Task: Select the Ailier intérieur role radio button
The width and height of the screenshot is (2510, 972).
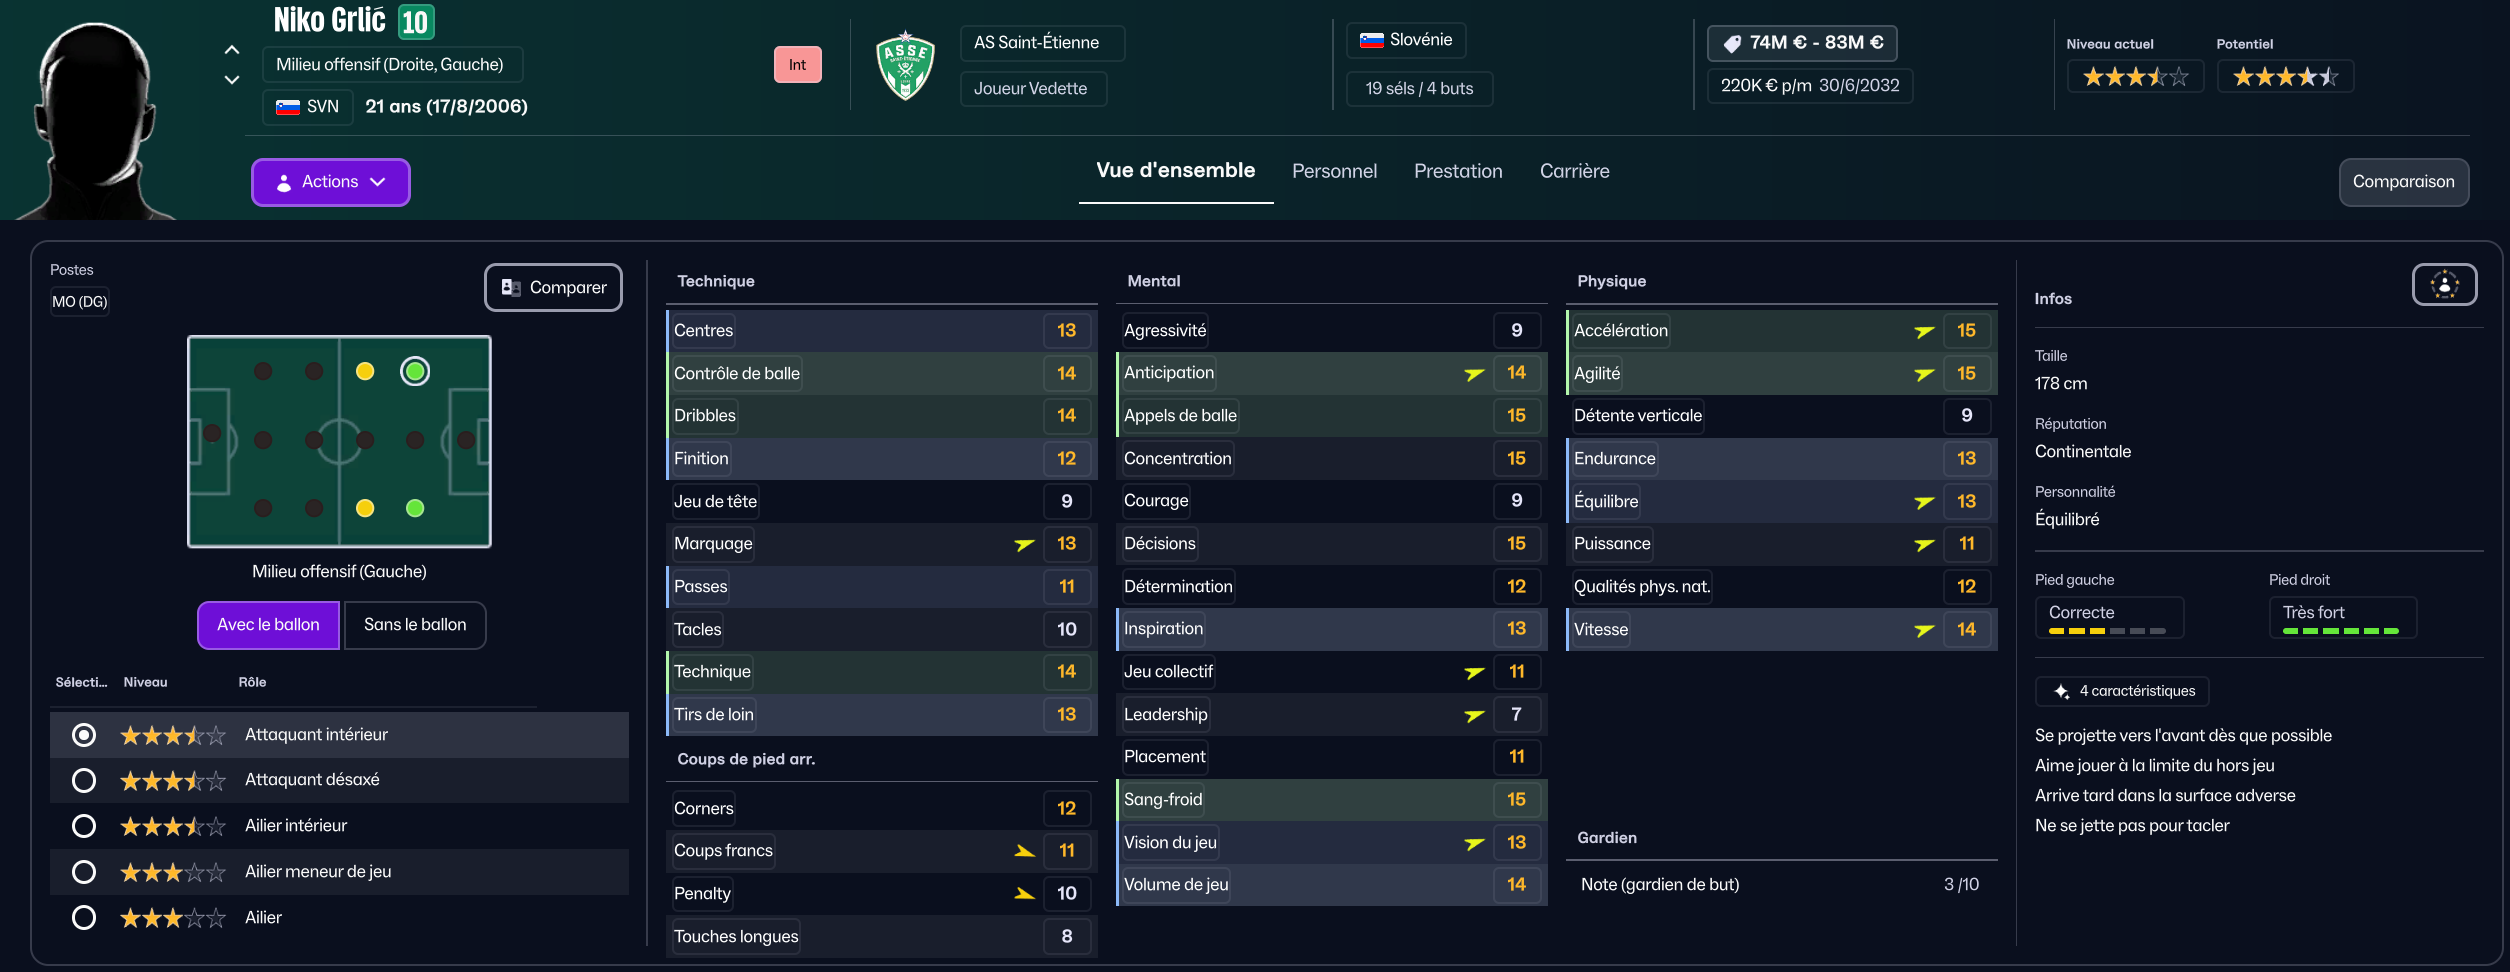Action: [84, 826]
